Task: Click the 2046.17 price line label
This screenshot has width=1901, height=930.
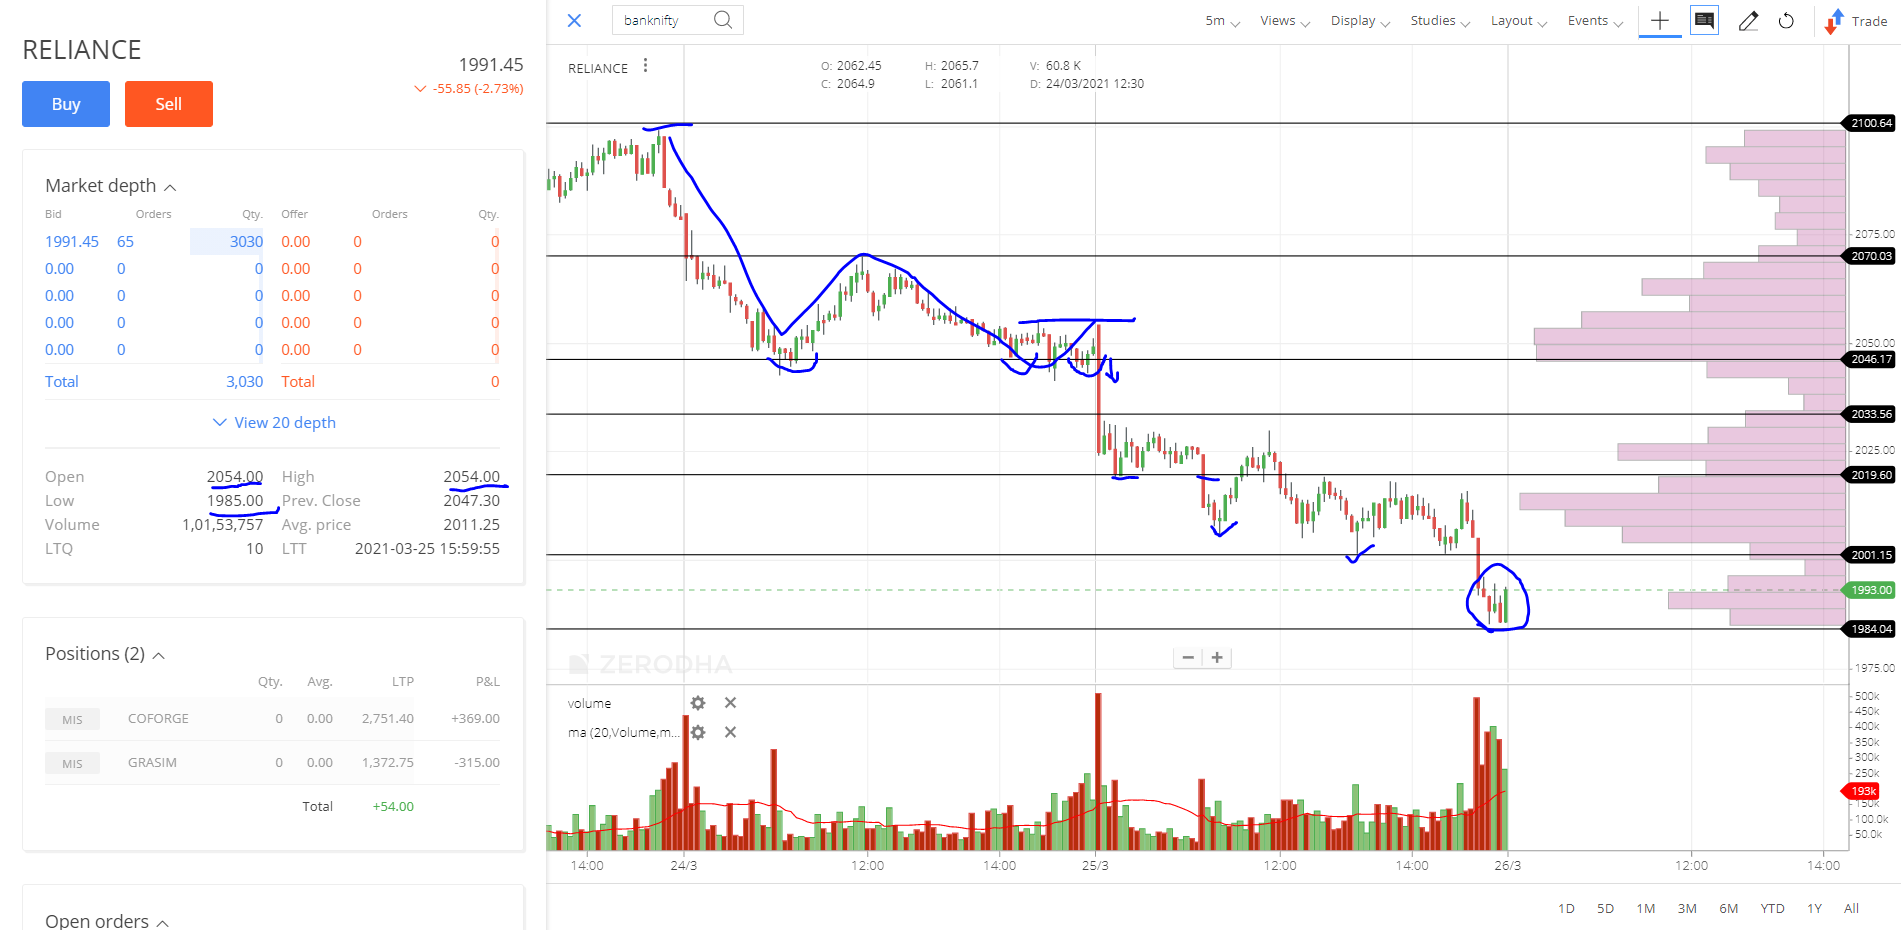Action: pos(1870,359)
